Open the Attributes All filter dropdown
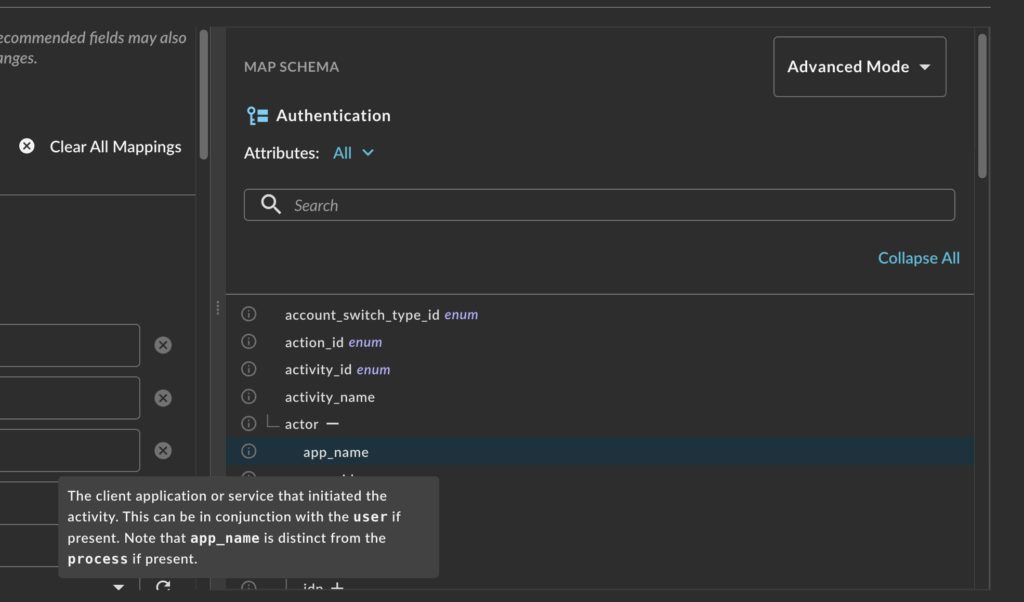This screenshot has width=1024, height=602. 354,152
